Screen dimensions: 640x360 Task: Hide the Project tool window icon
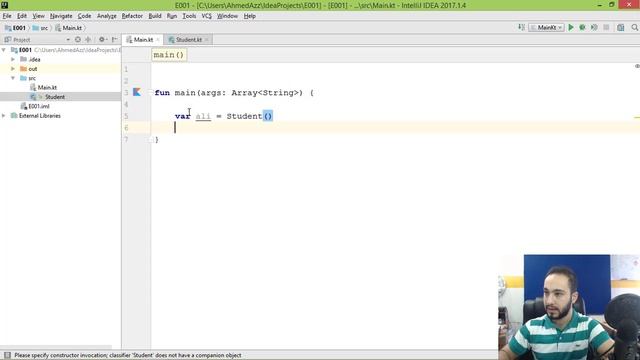click(115, 40)
